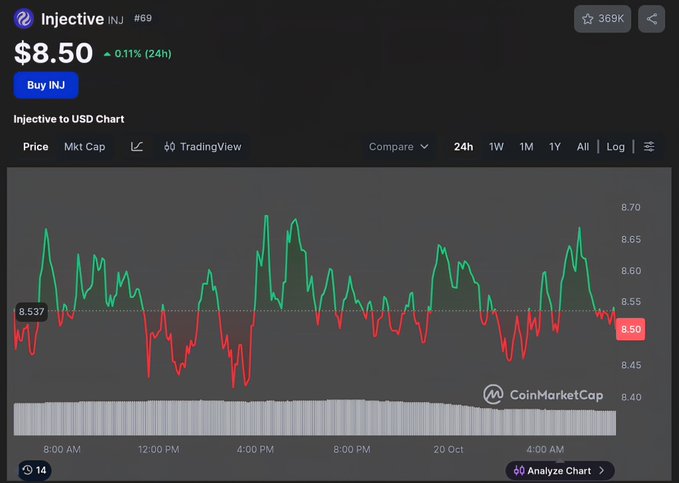Click the Injective logo icon
The height and width of the screenshot is (483, 679).
[24, 19]
